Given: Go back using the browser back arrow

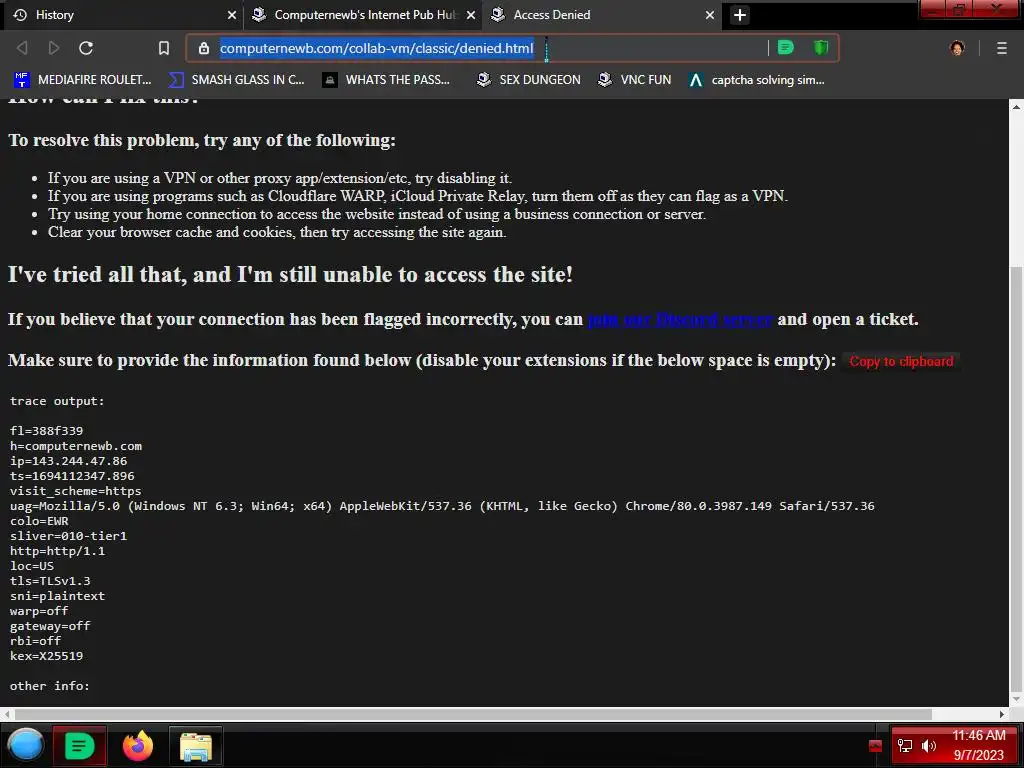Looking at the screenshot, I should coord(22,48).
